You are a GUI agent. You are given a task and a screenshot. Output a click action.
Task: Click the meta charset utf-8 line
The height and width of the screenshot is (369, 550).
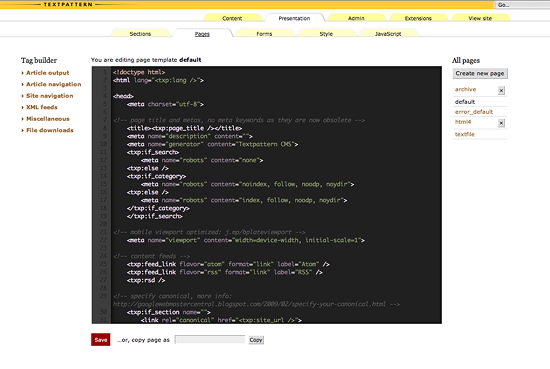[x=165, y=104]
